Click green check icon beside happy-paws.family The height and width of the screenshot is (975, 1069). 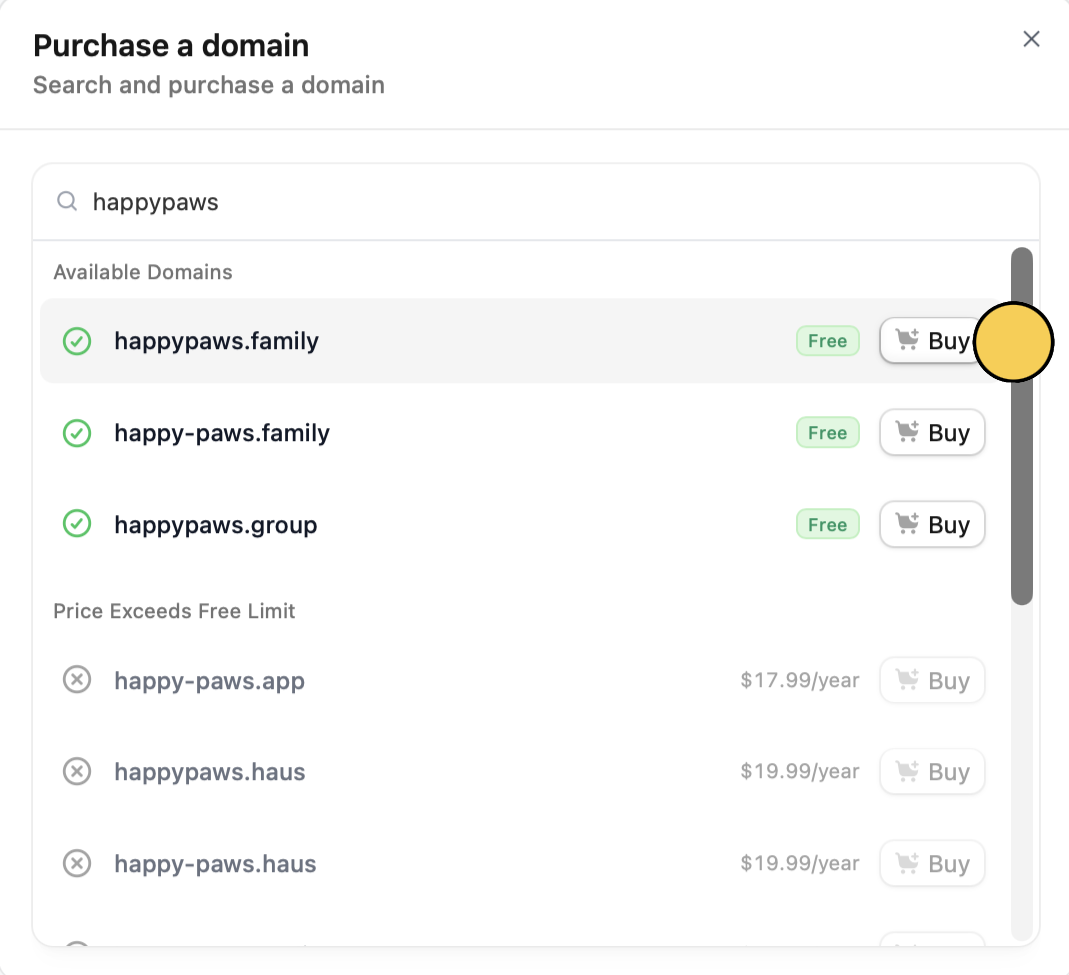(77, 433)
